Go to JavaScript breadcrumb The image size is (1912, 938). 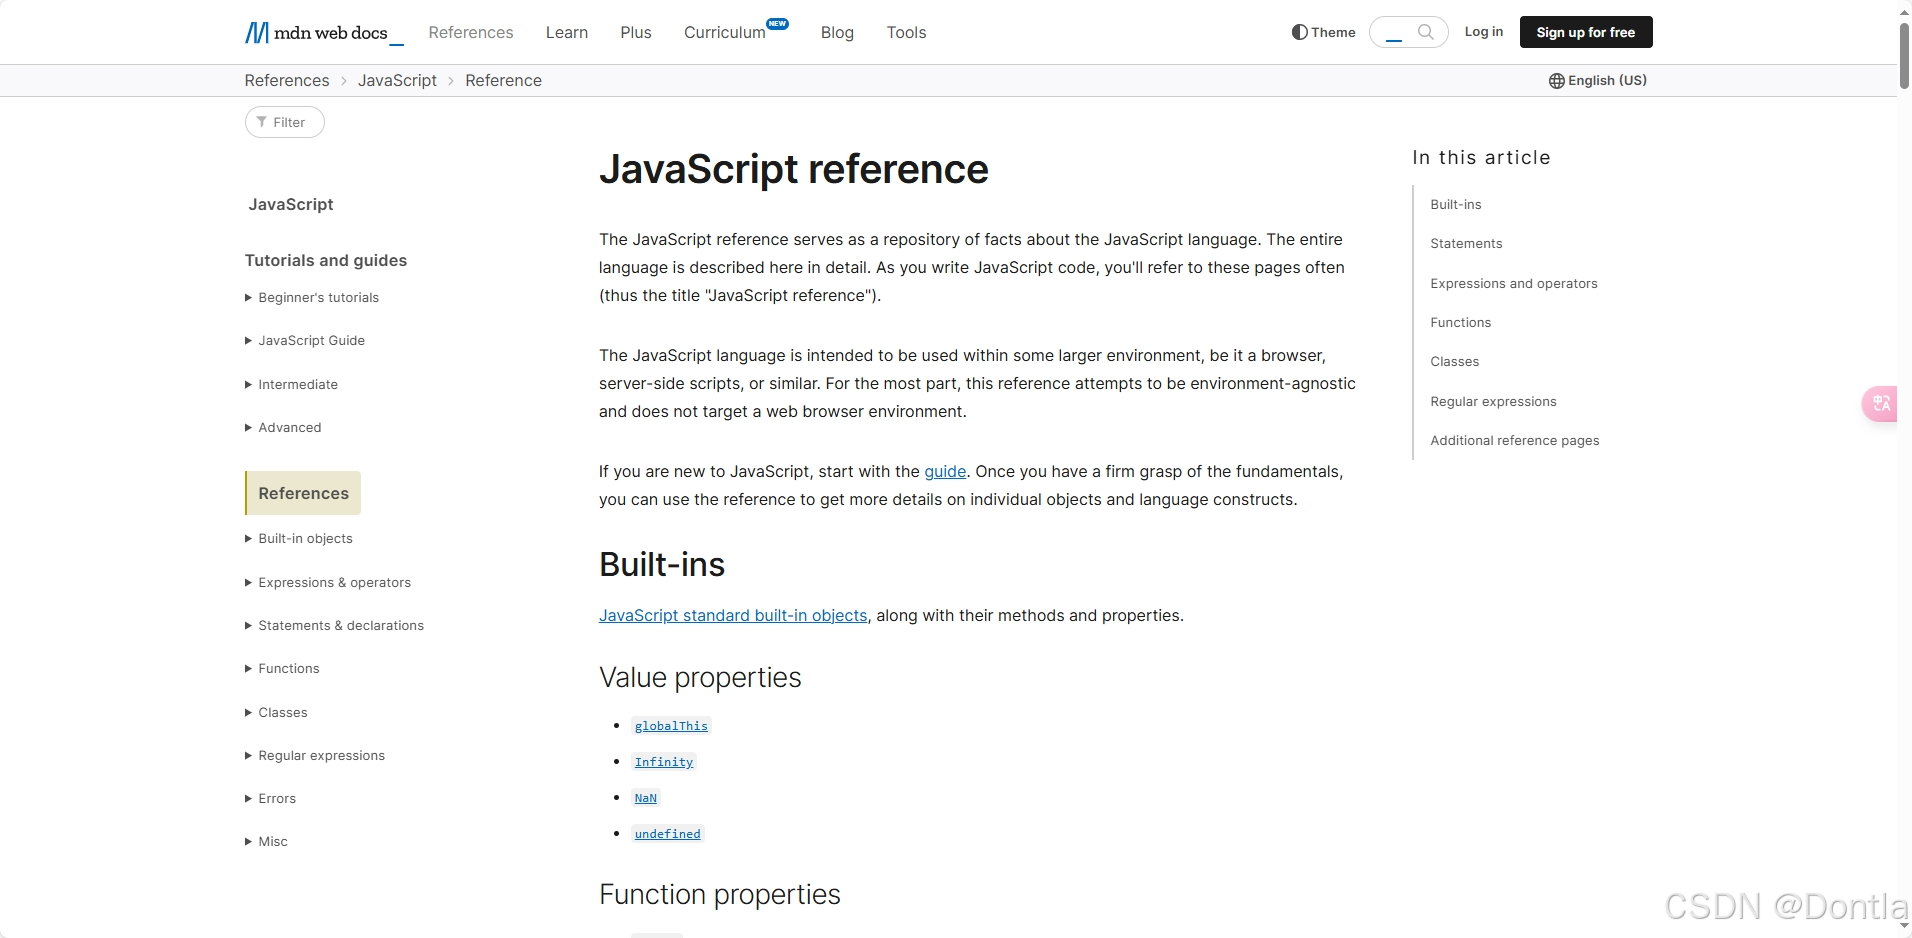click(x=397, y=81)
